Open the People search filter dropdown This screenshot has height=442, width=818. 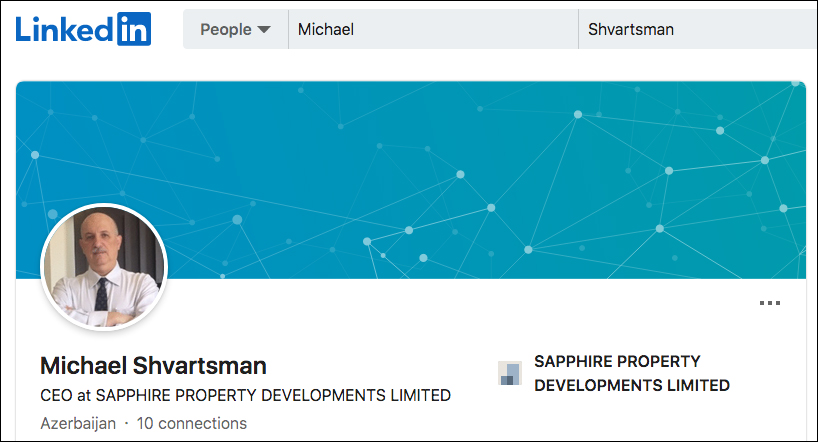235,29
